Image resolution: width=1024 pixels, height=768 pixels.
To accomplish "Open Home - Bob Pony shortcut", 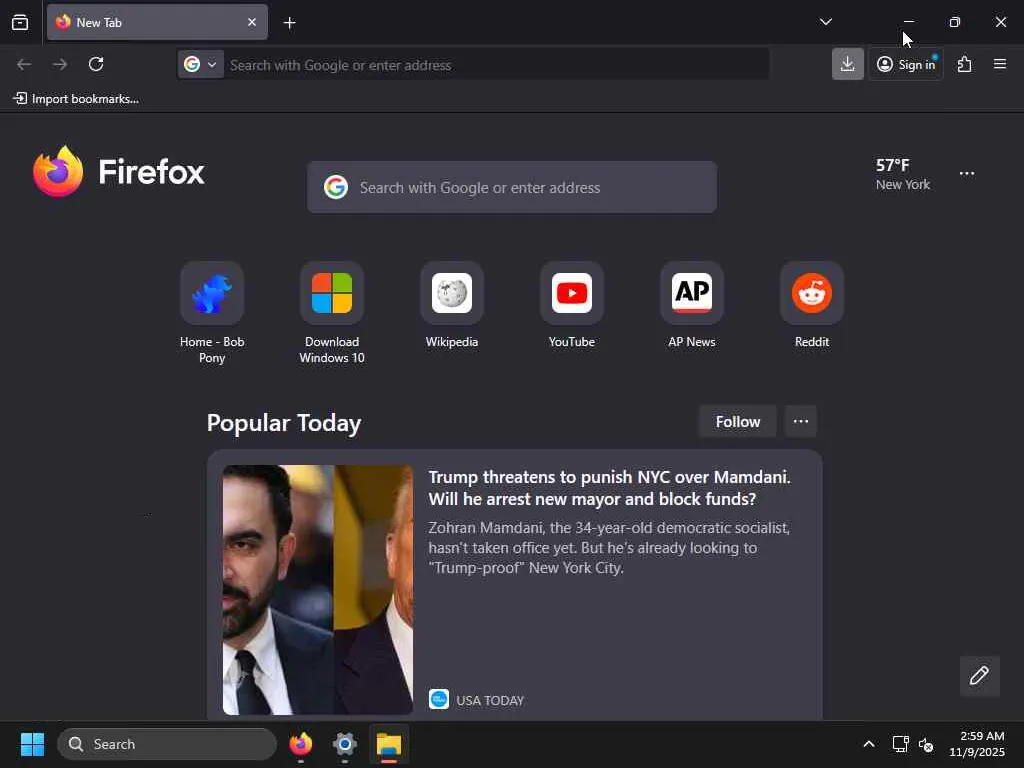I will [212, 313].
